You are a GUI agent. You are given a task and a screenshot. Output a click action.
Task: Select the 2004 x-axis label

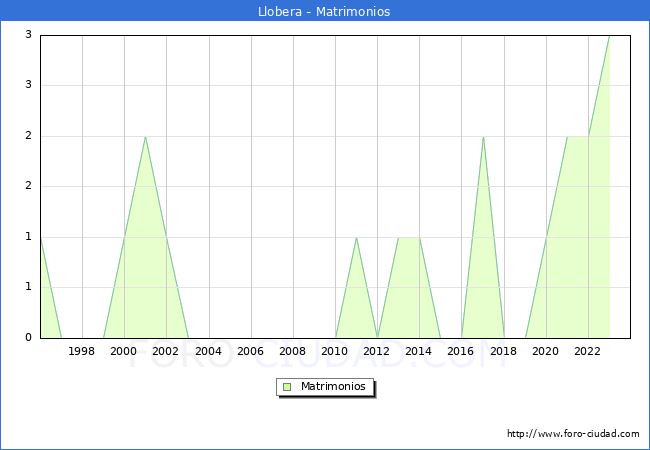208,351
